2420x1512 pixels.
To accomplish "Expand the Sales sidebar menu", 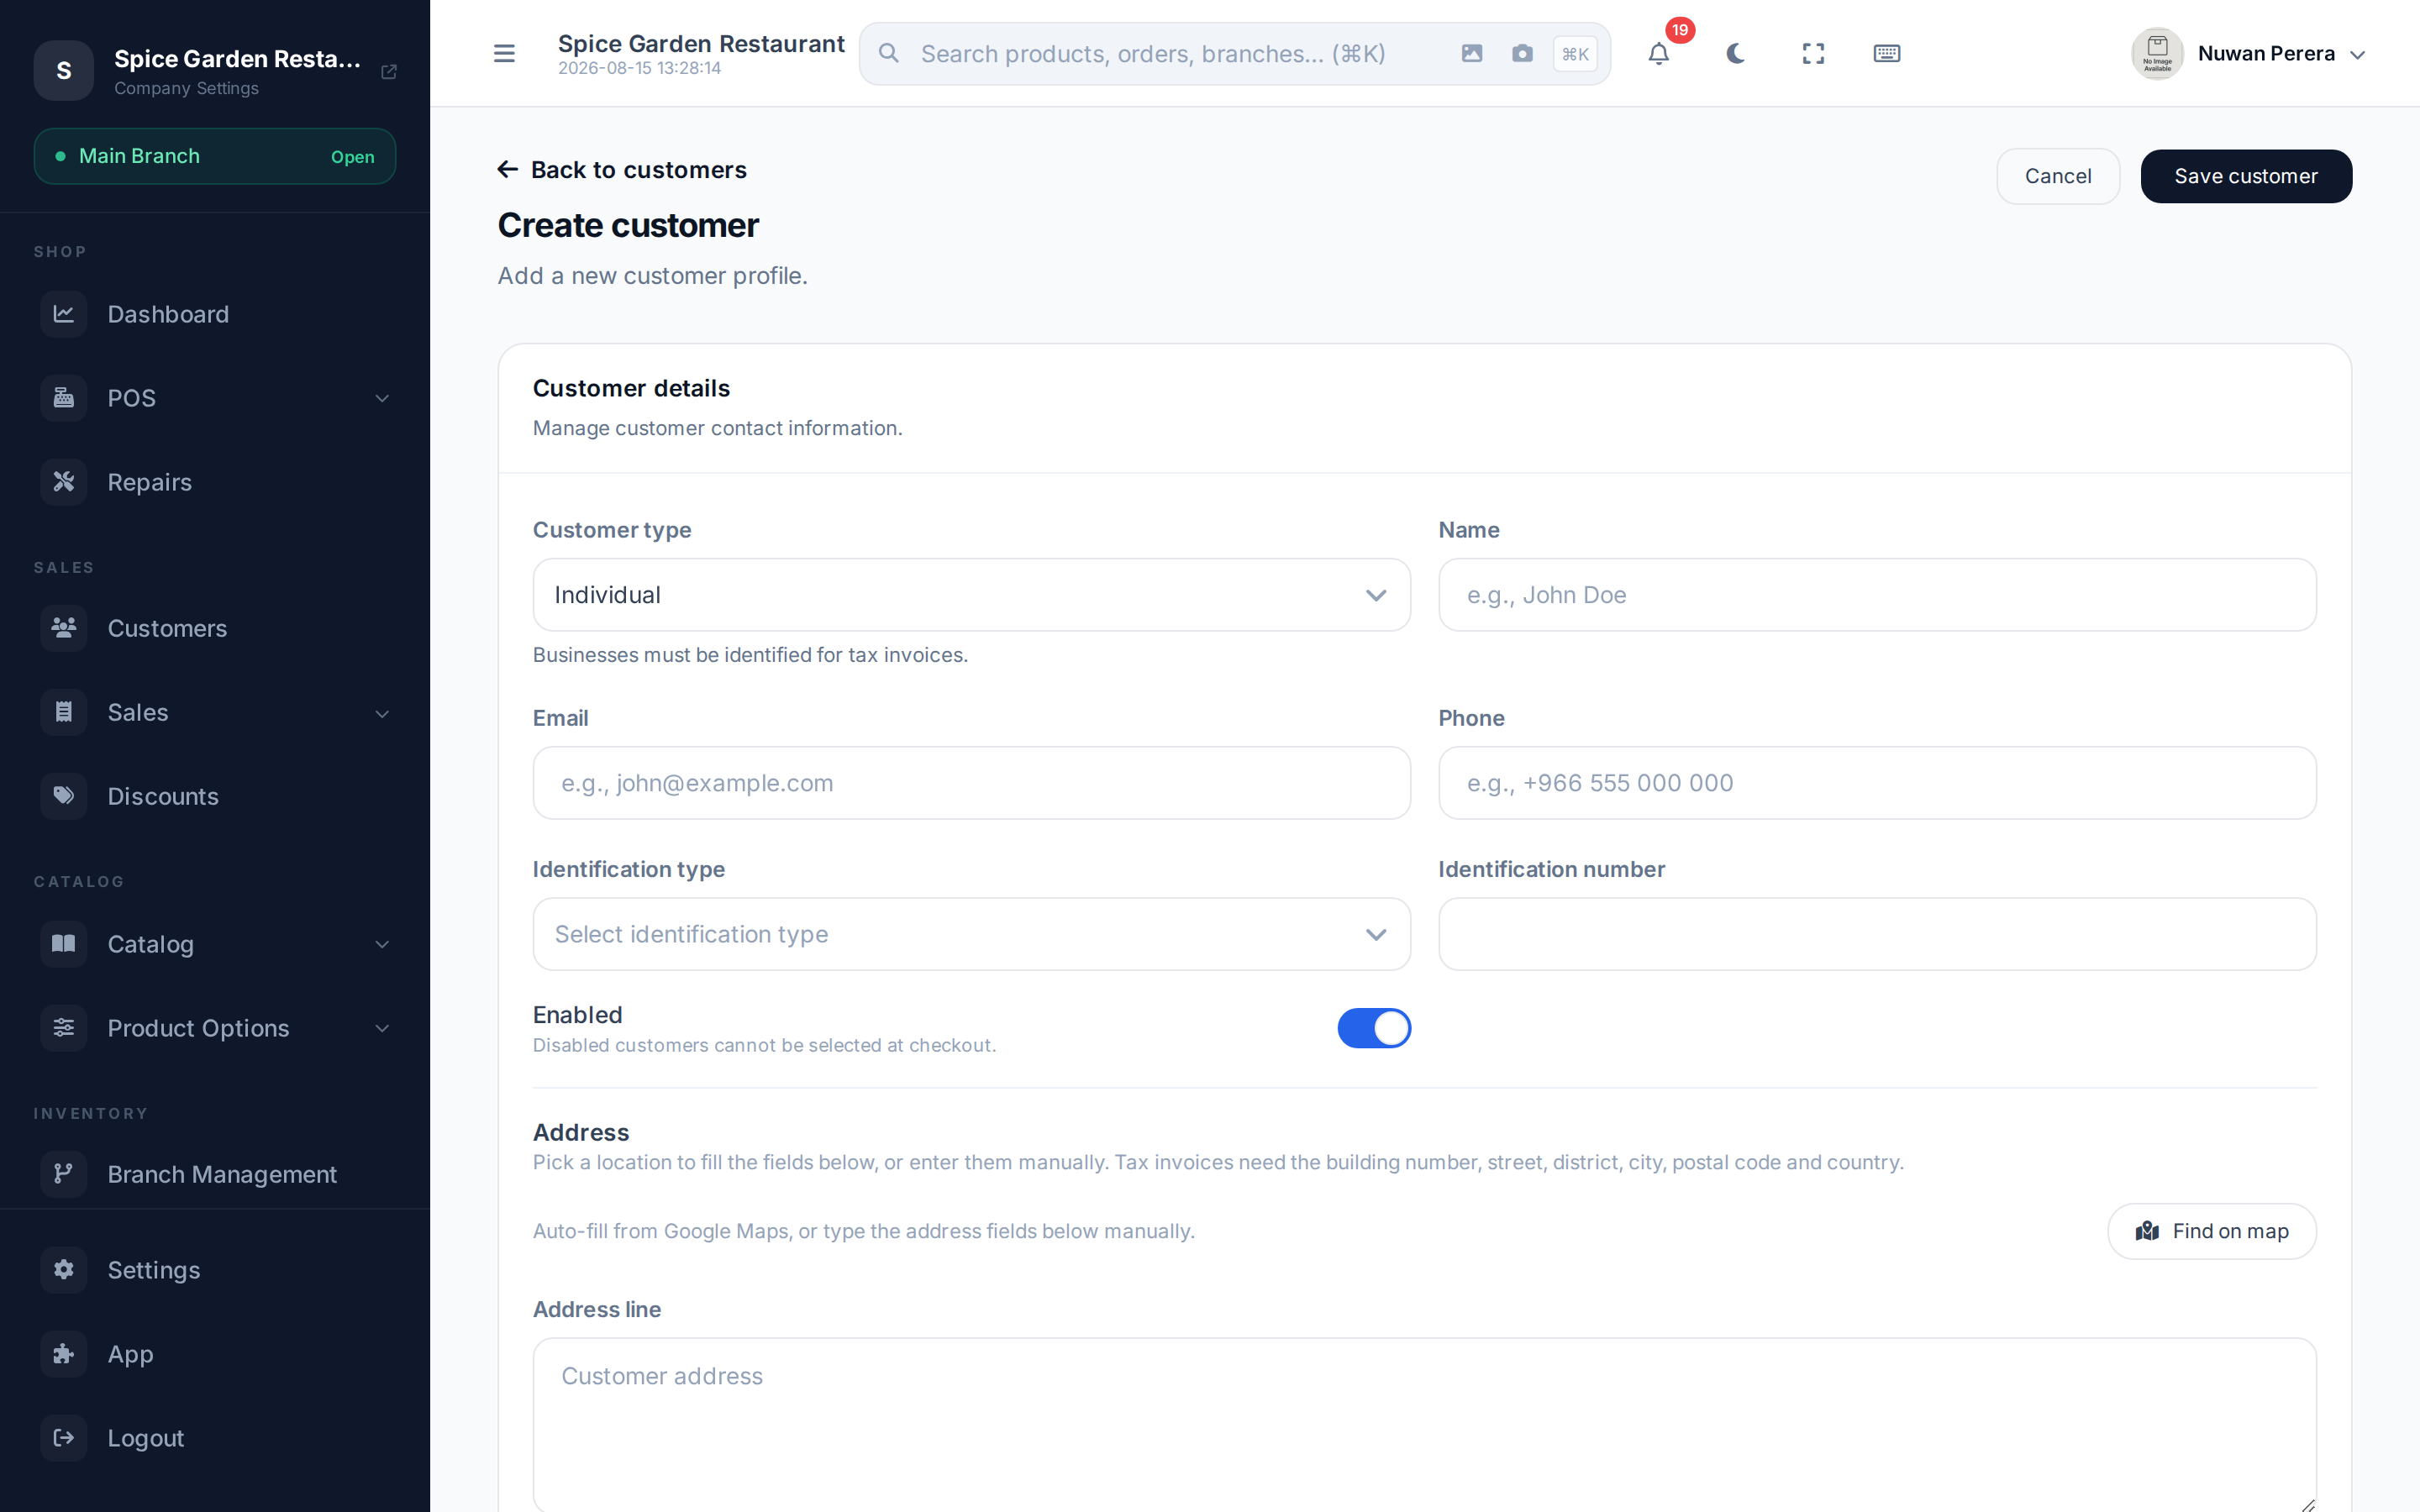I will 215,712.
